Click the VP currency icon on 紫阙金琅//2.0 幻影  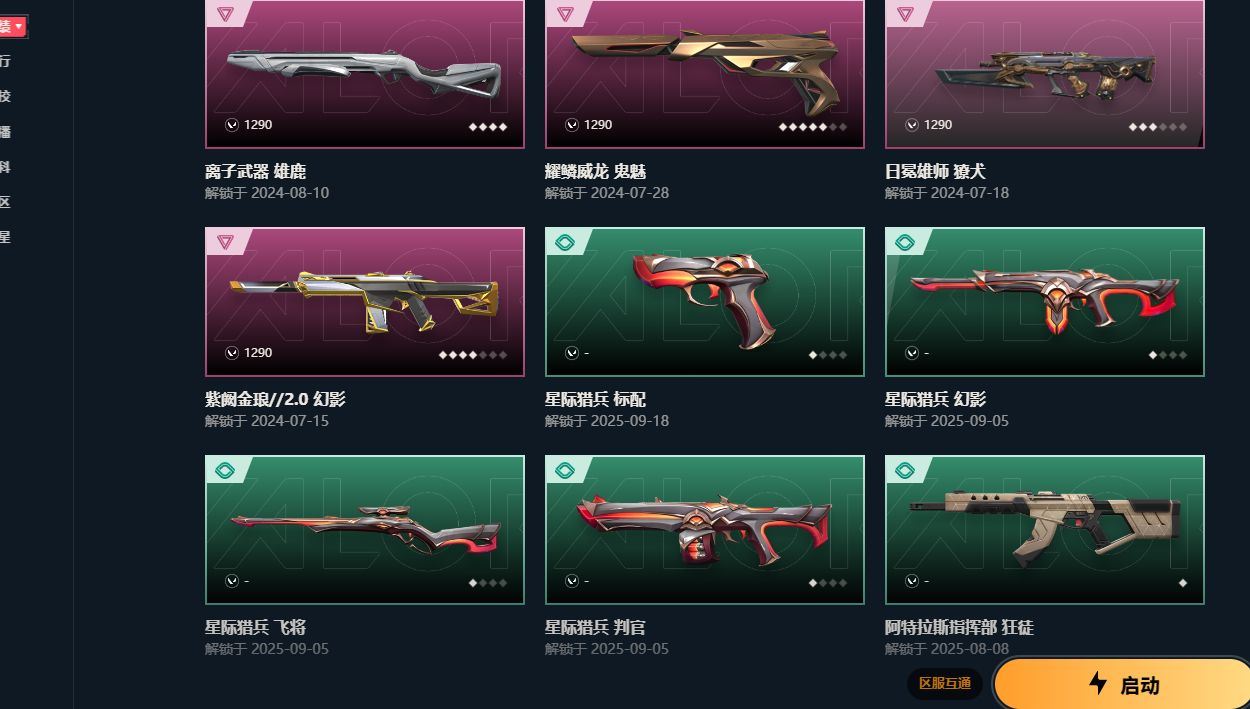click(232, 353)
